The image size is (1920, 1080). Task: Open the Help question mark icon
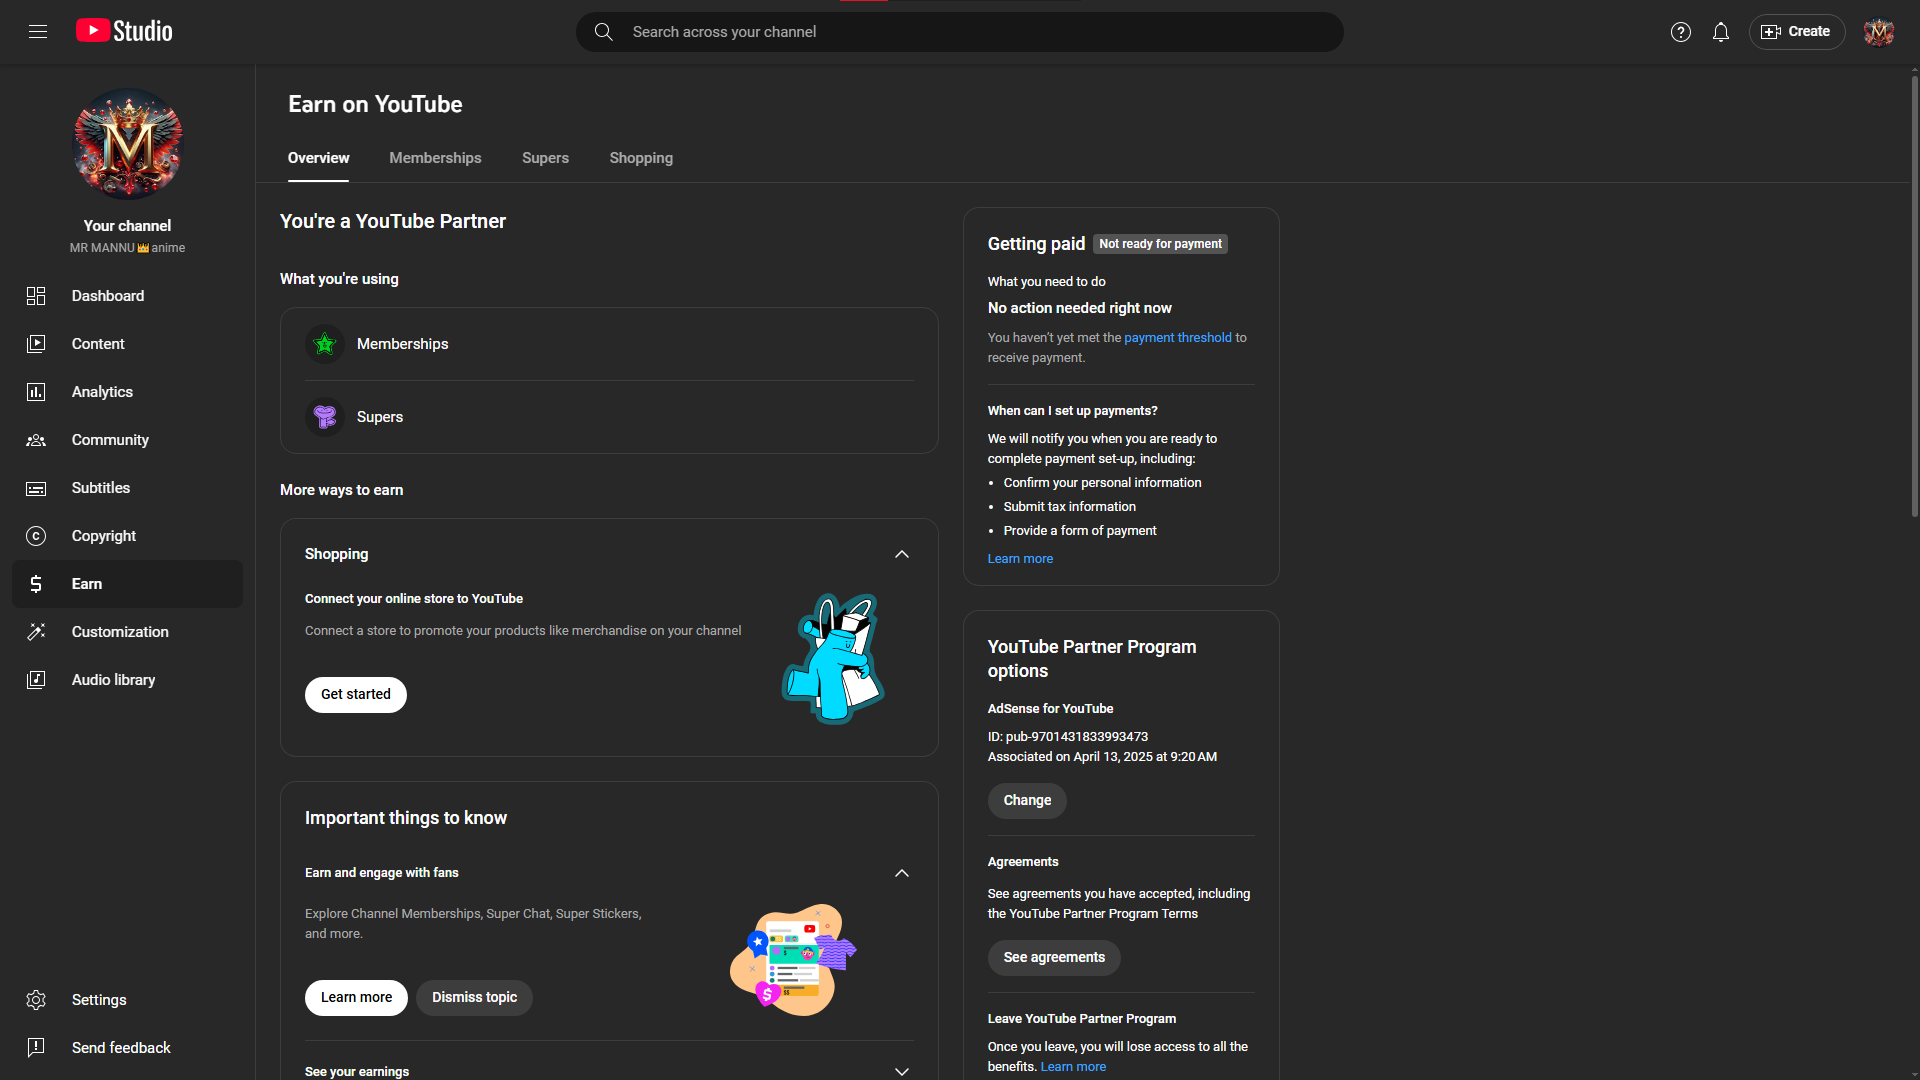(x=1680, y=32)
